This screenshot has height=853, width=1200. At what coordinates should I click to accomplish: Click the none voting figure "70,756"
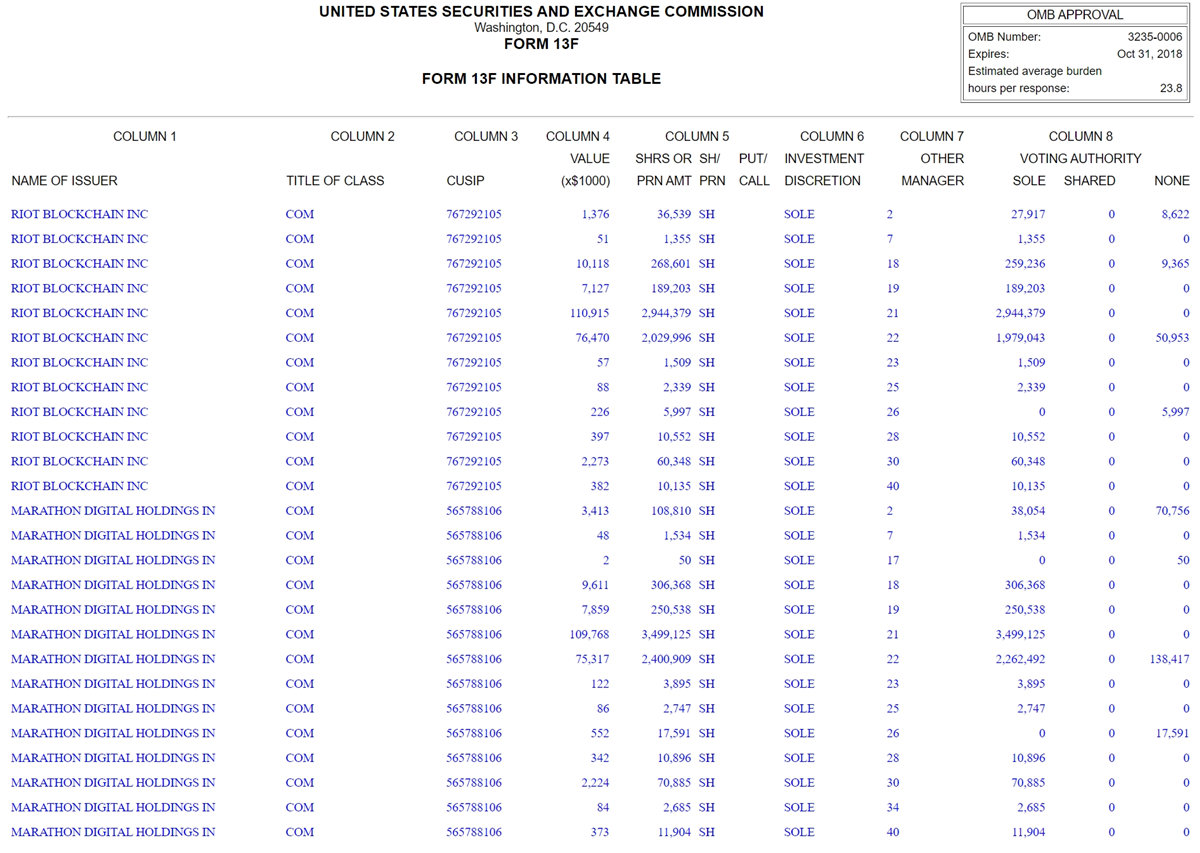pyautogui.click(x=1172, y=511)
